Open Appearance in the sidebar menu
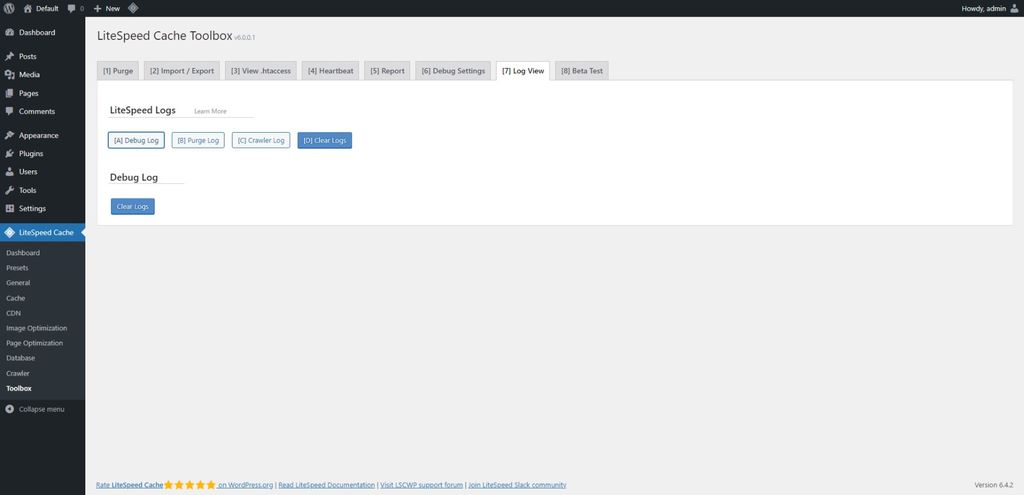The height and width of the screenshot is (495, 1024). click(39, 136)
